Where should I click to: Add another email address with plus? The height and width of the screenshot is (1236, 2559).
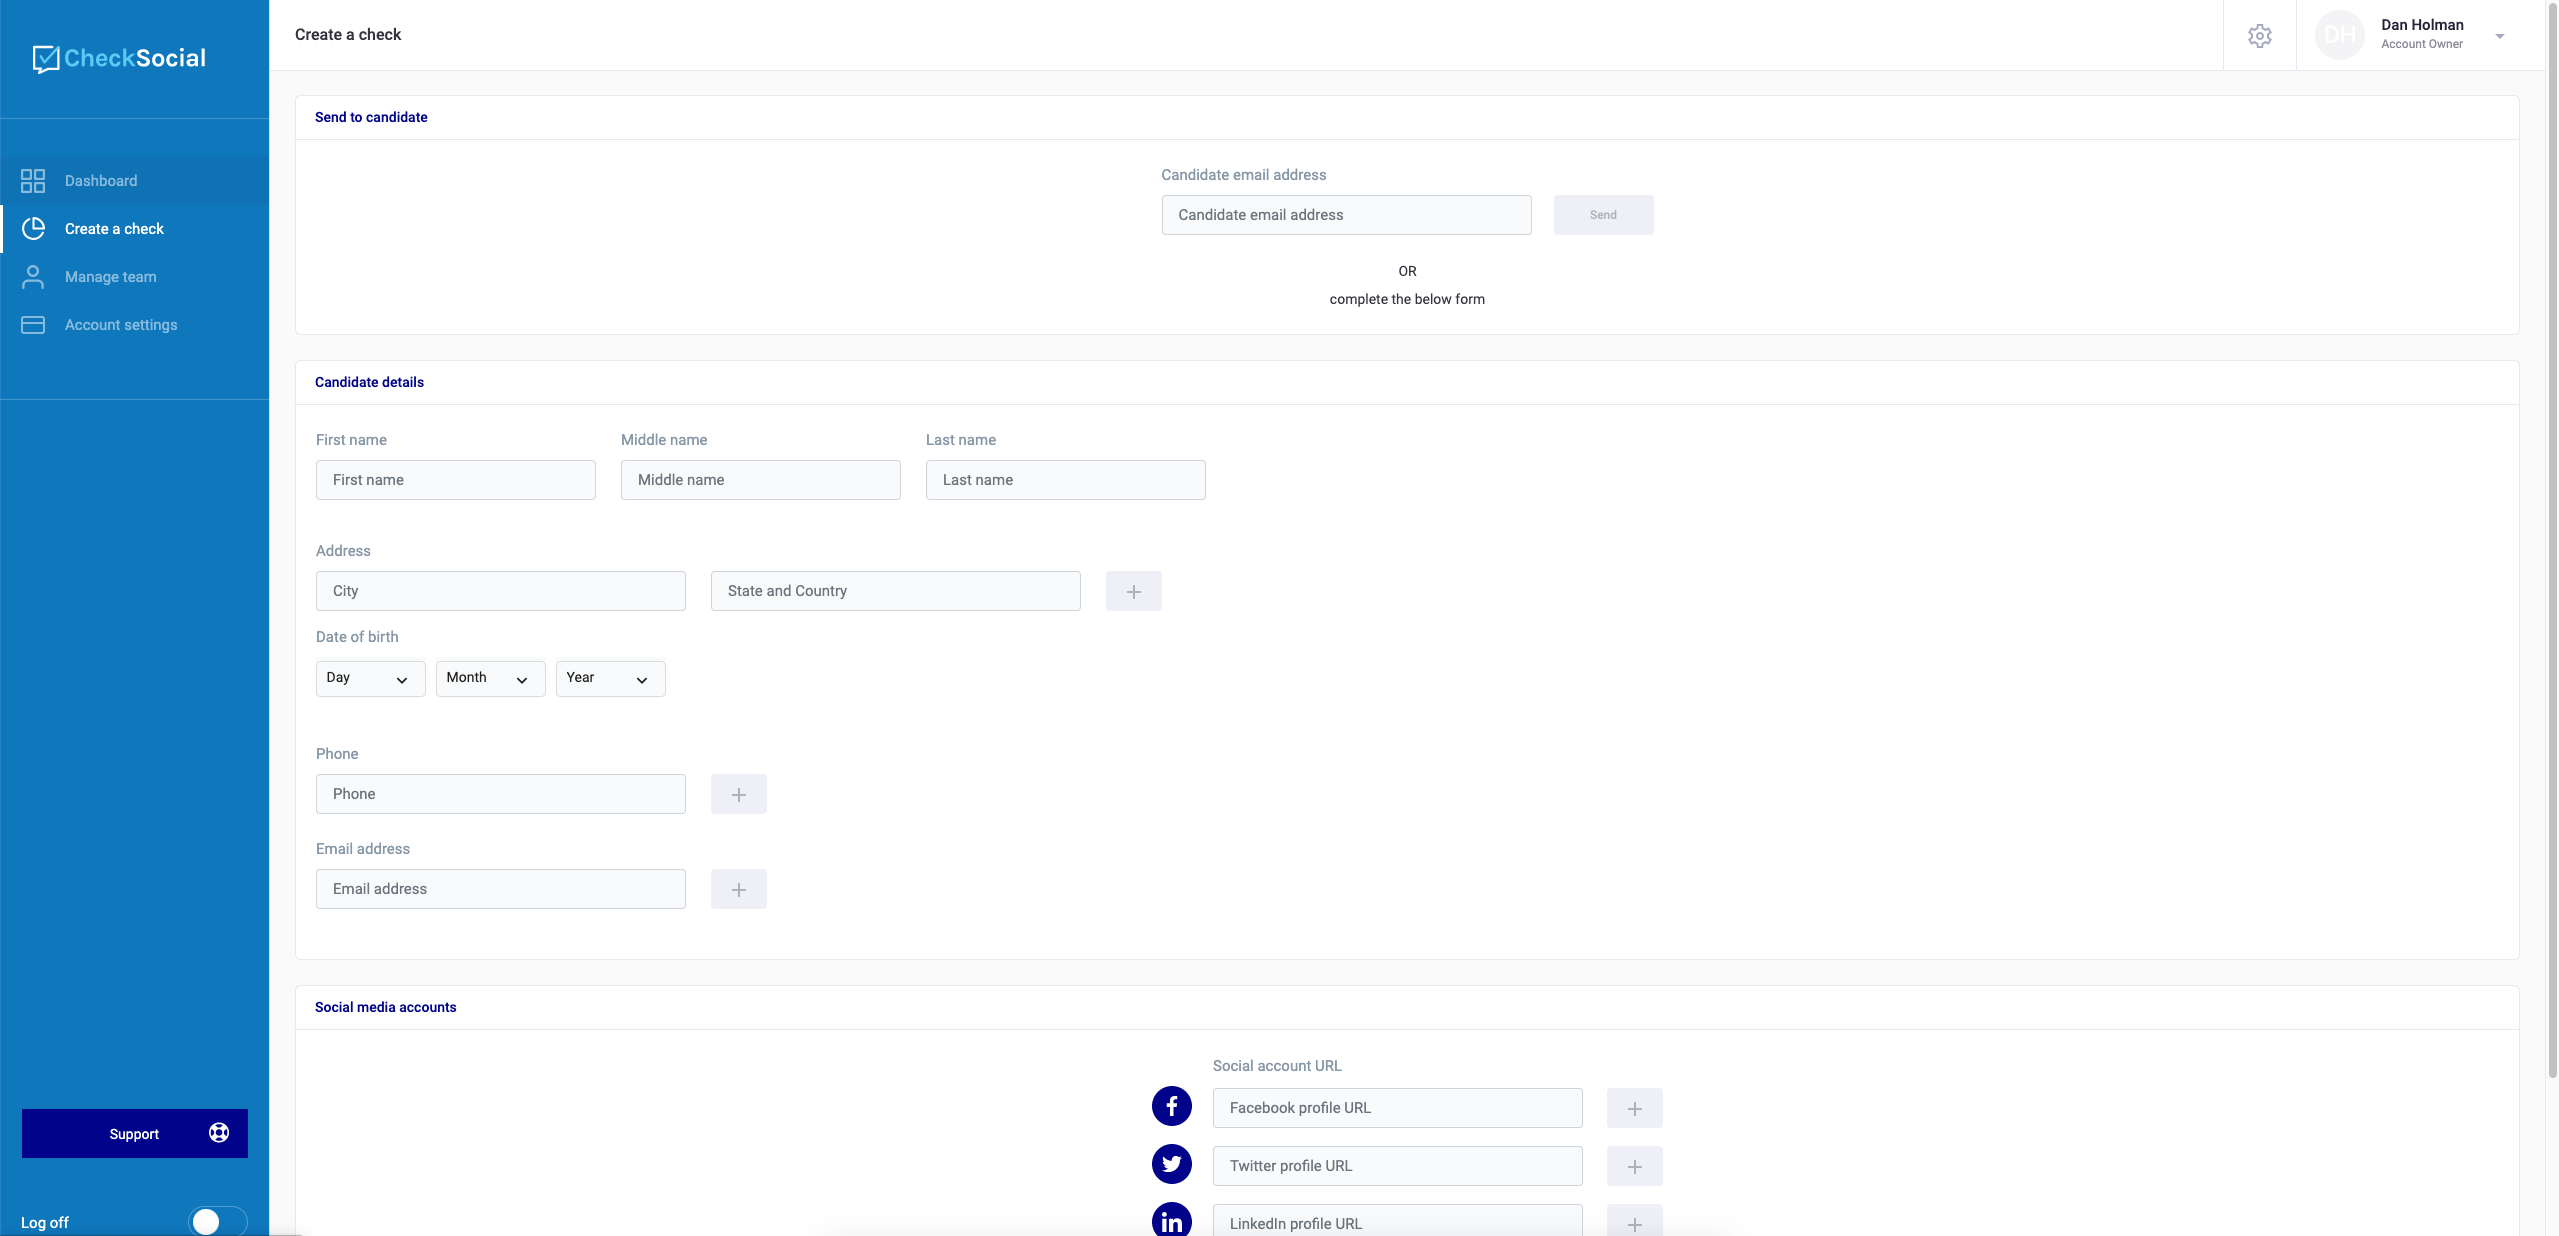pyautogui.click(x=738, y=889)
